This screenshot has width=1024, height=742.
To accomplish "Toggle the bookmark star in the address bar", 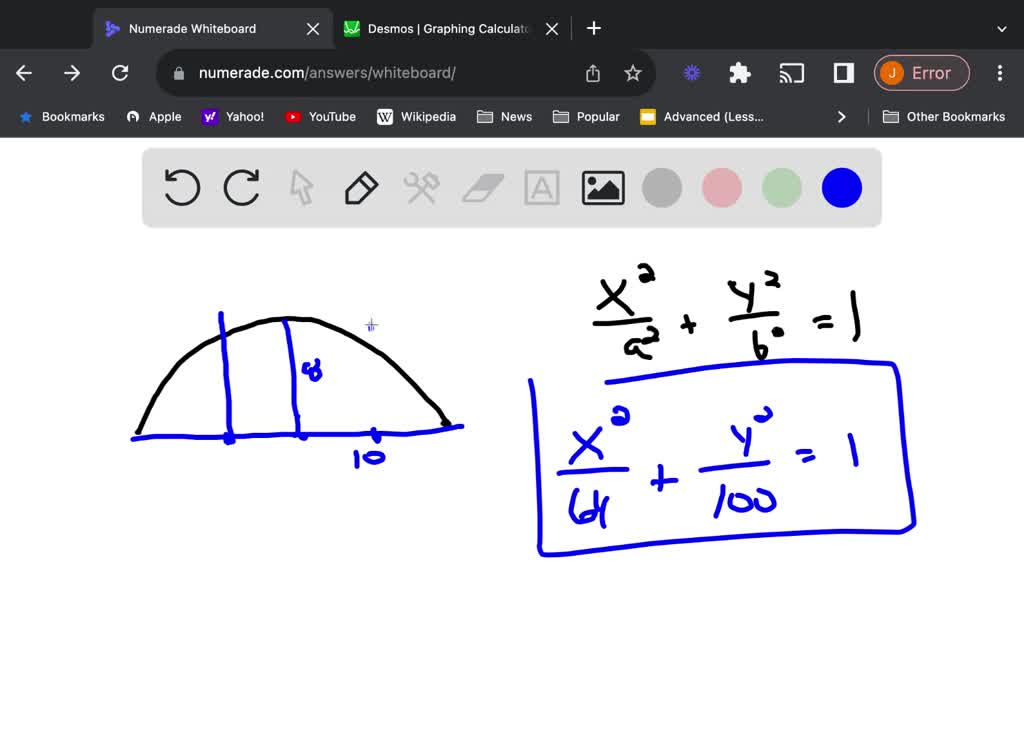I will [635, 73].
